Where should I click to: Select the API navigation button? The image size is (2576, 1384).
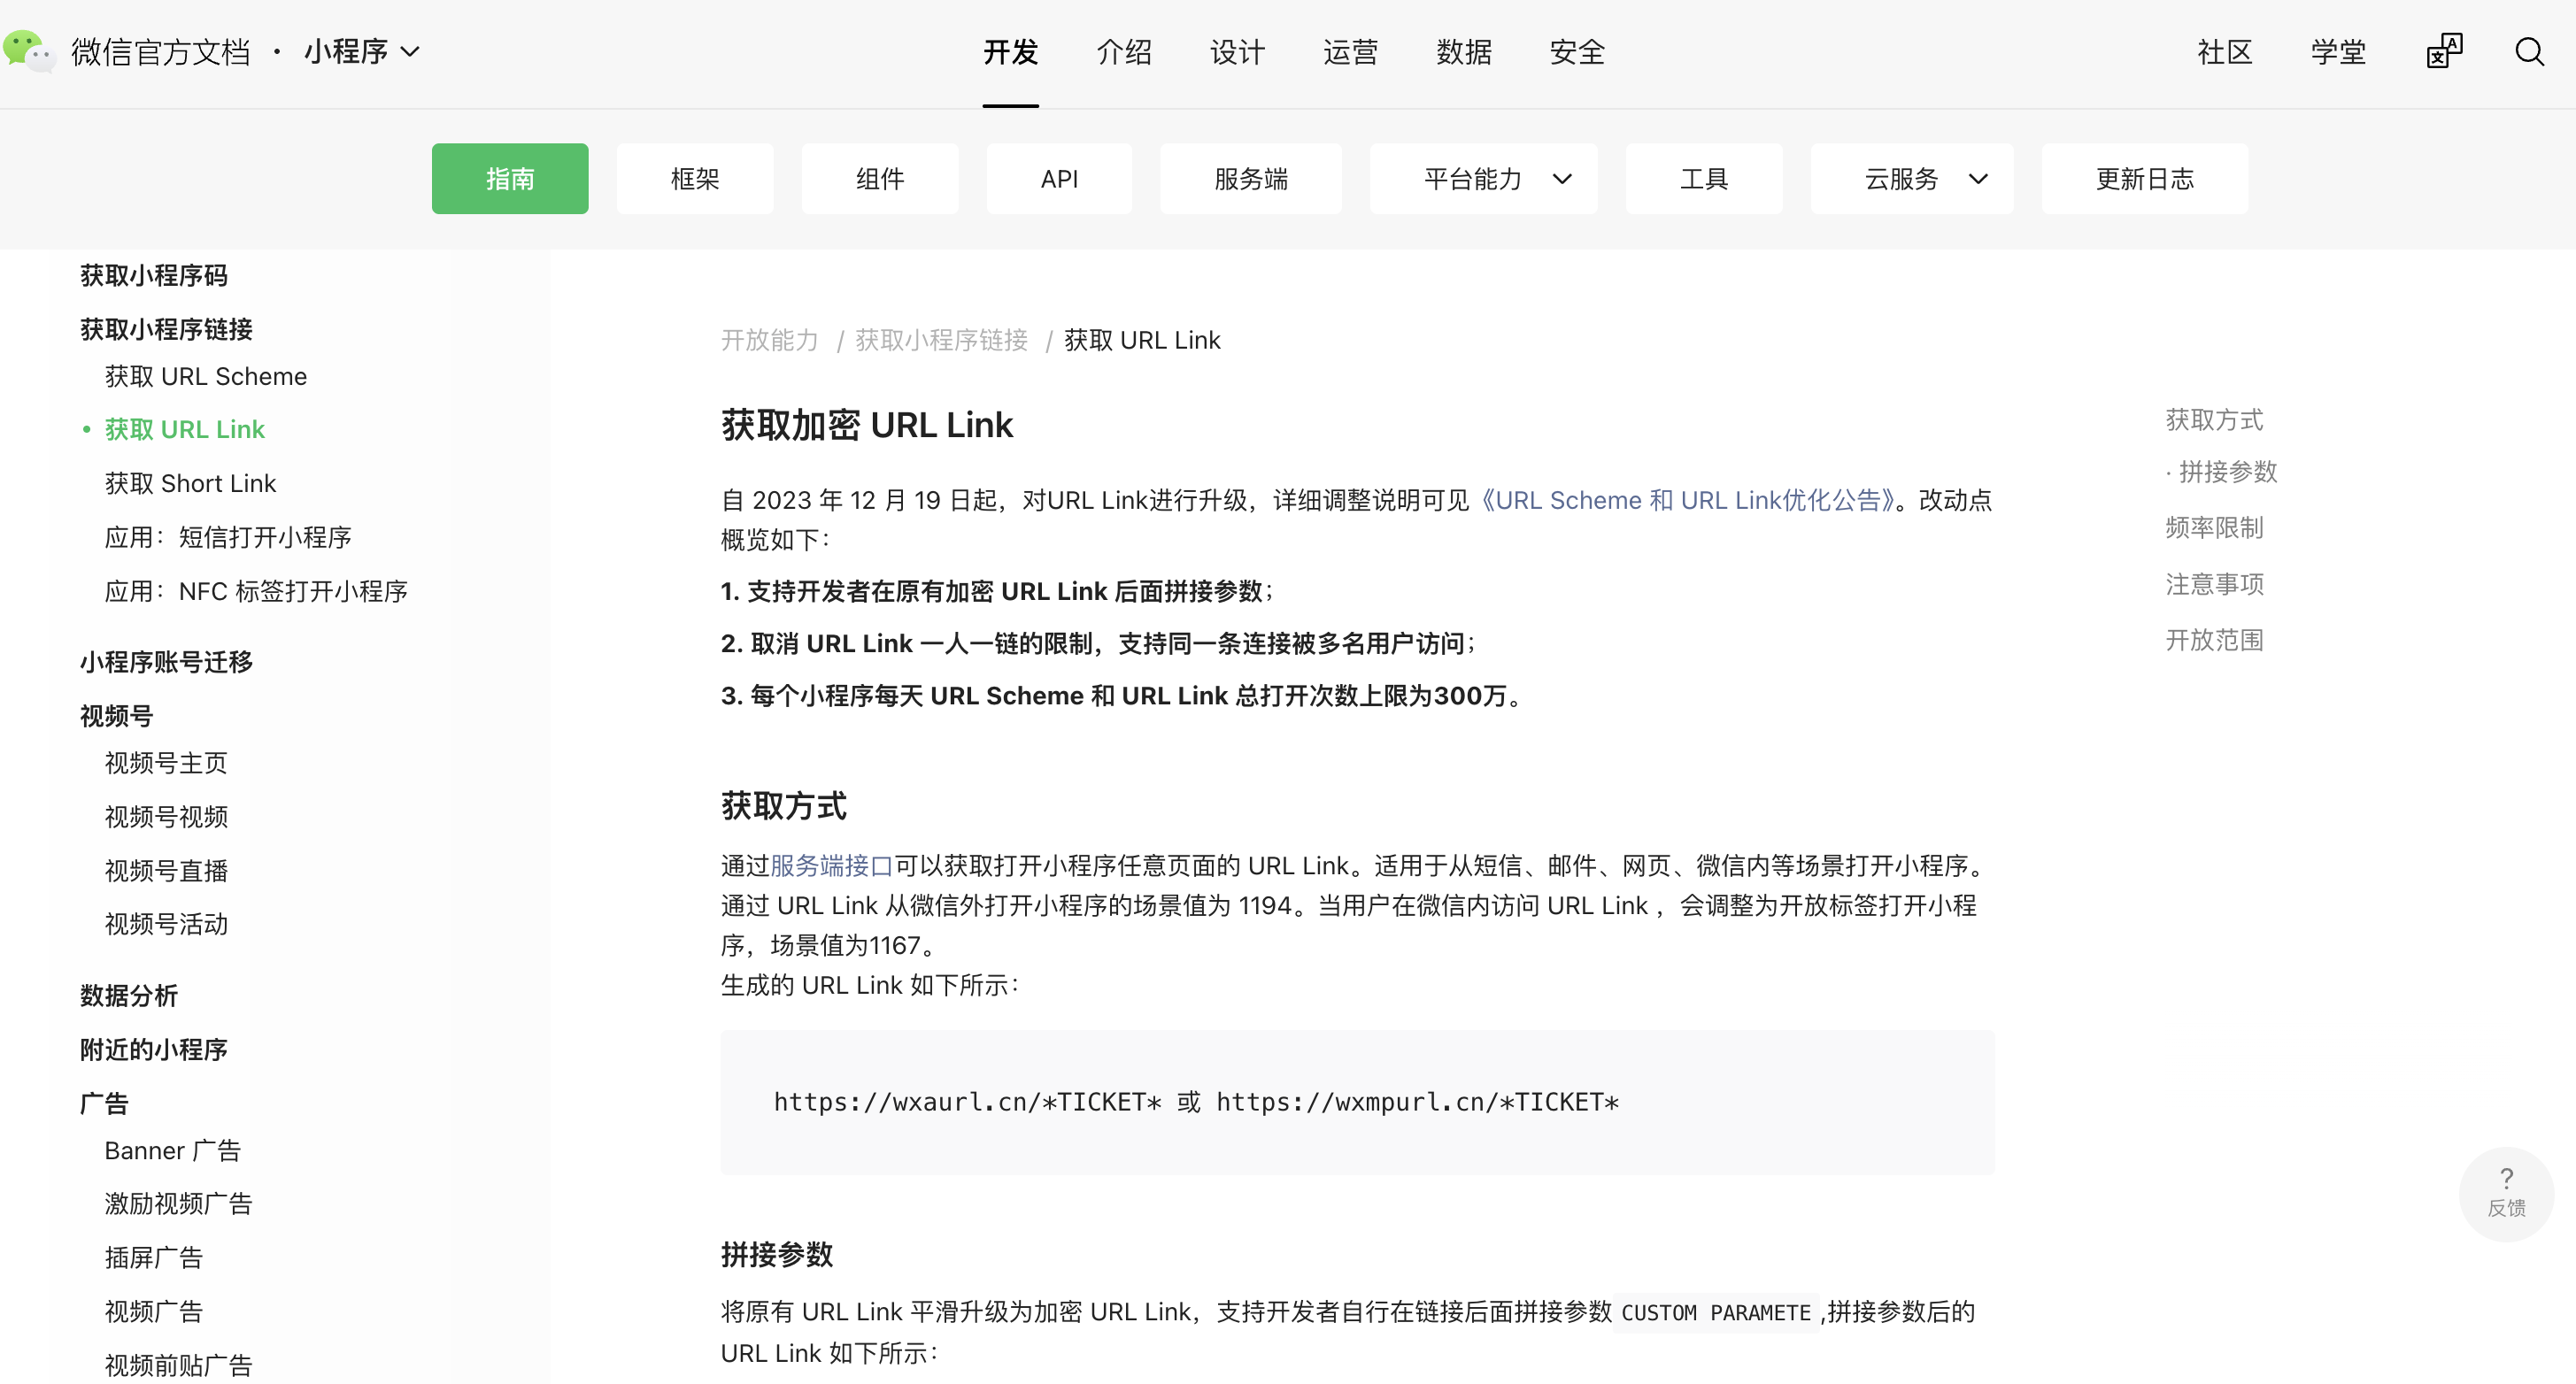(1059, 179)
